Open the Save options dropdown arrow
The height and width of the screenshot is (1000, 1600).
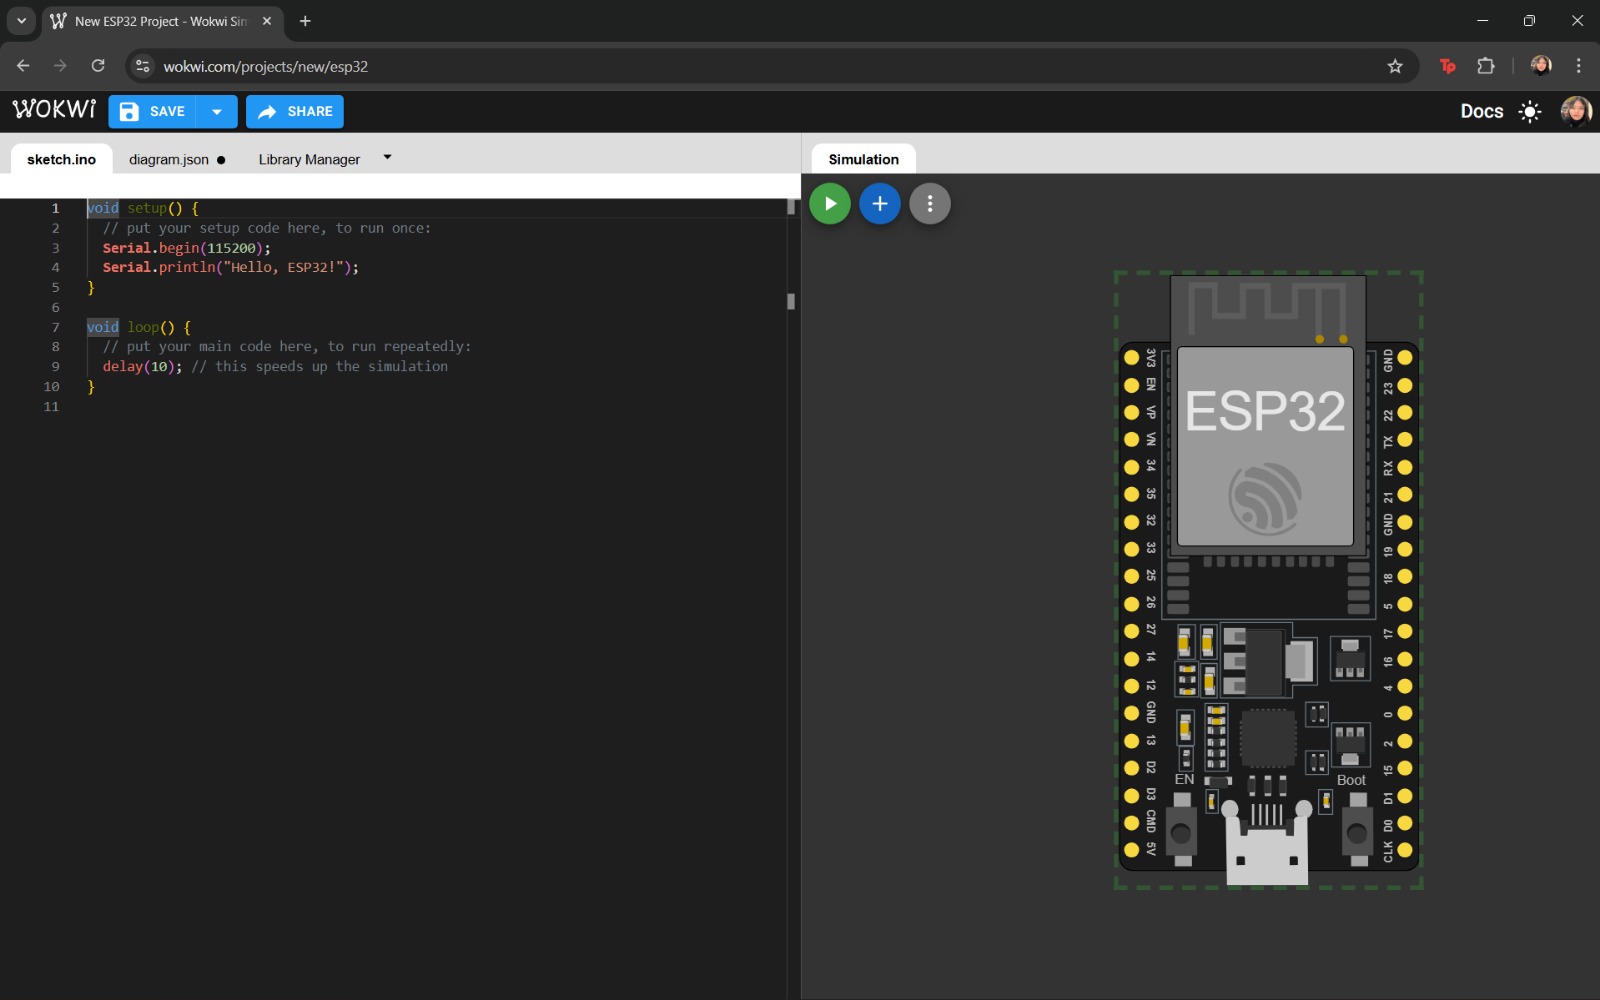pyautogui.click(x=217, y=112)
